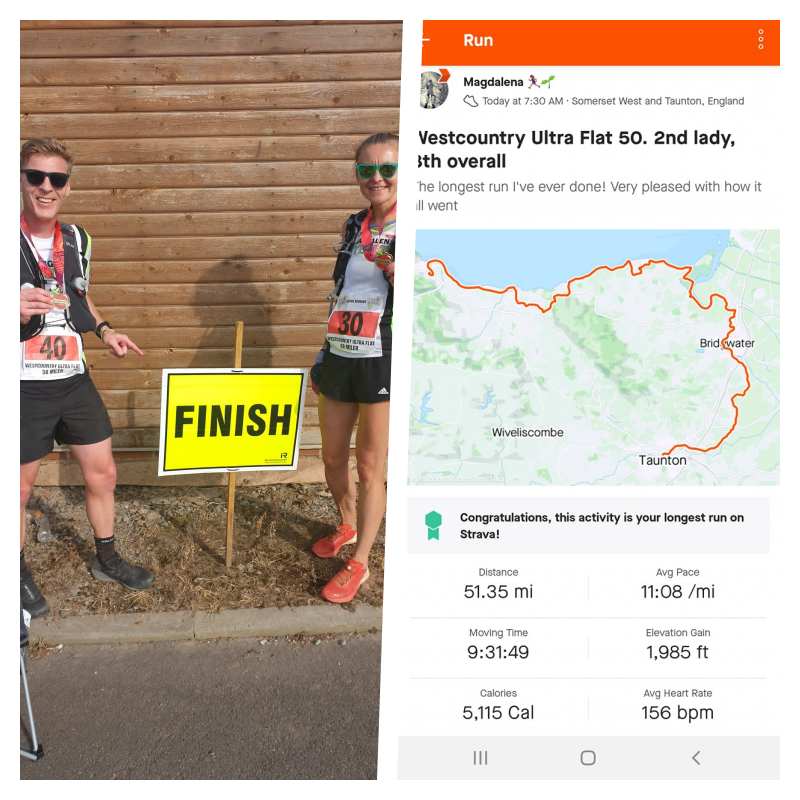Tap the green longest-run achievement badge
800x800 pixels.
click(x=433, y=525)
